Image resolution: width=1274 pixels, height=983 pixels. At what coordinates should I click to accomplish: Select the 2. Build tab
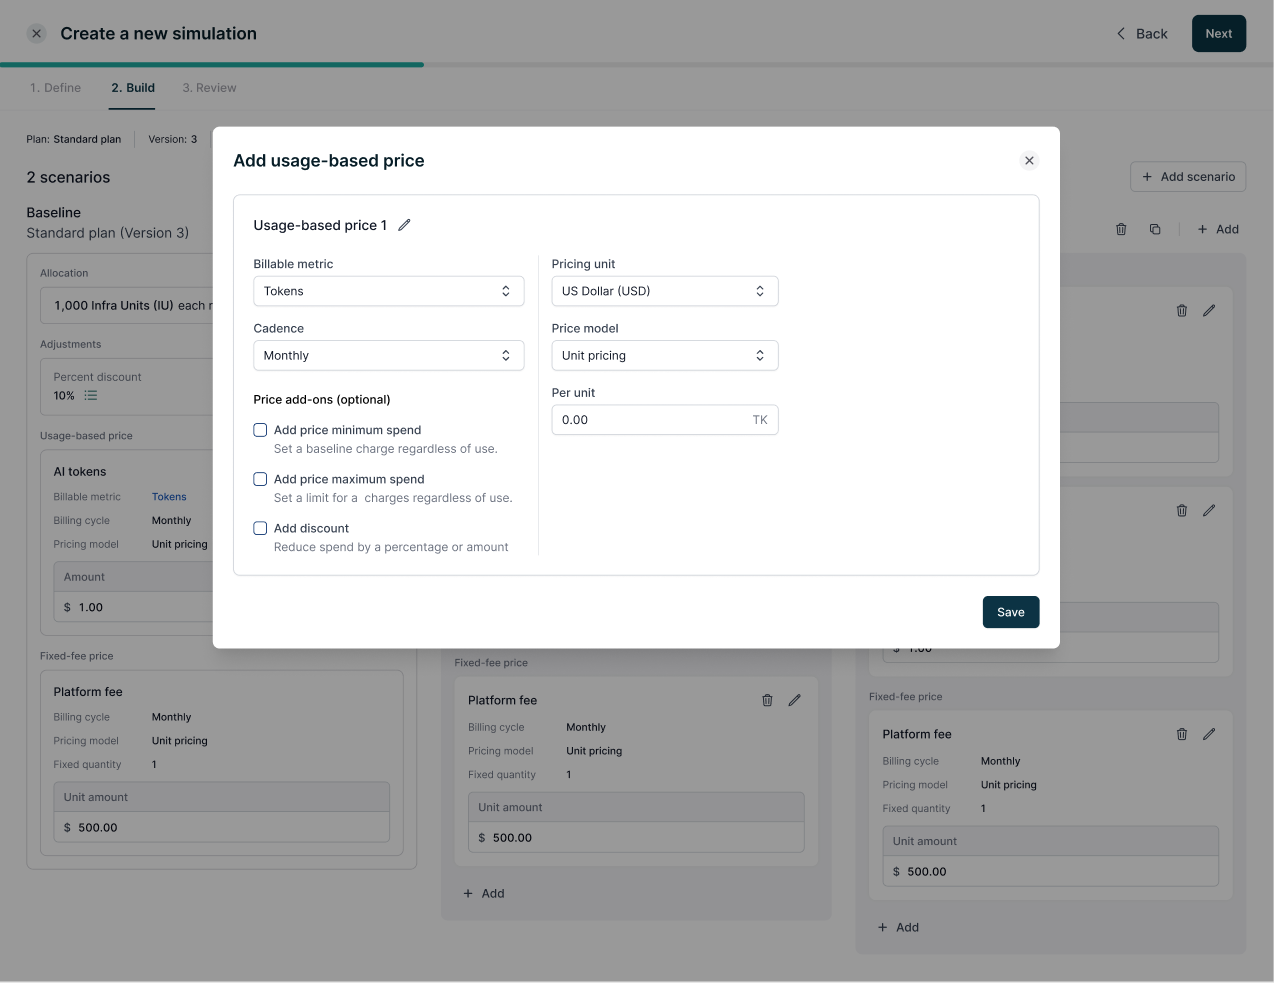click(133, 88)
